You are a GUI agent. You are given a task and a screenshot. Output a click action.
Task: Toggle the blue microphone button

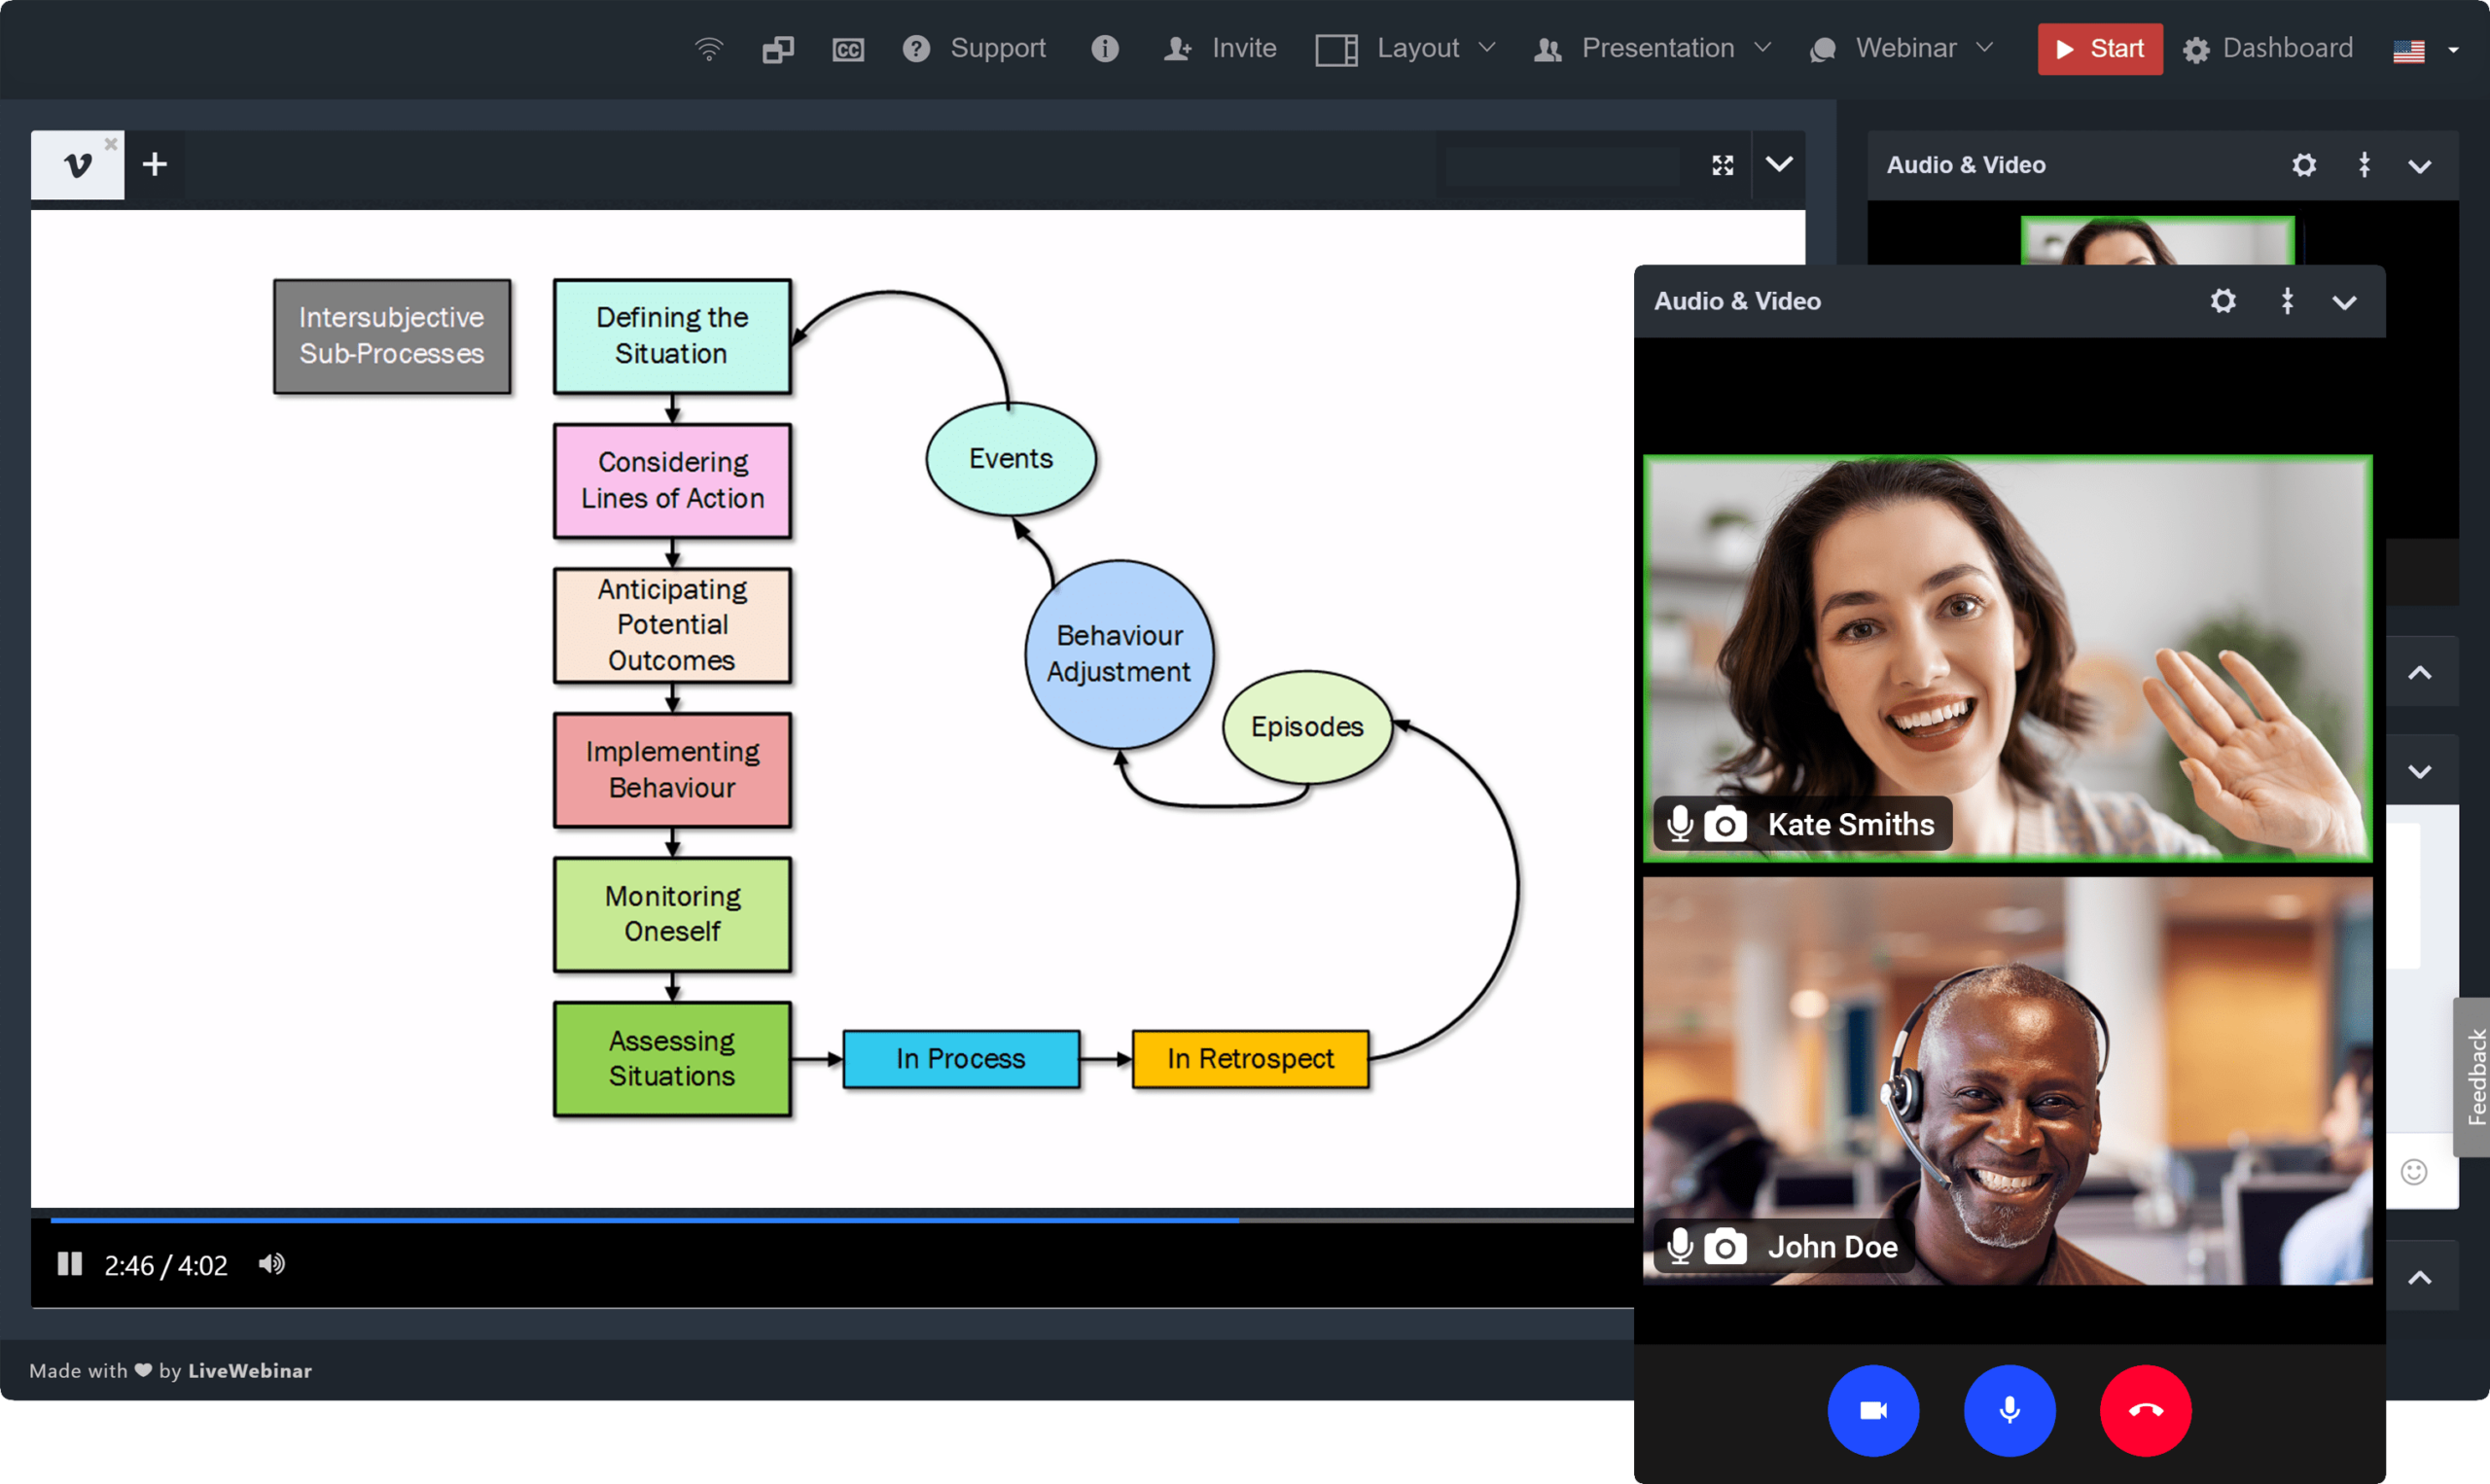(x=2009, y=1410)
